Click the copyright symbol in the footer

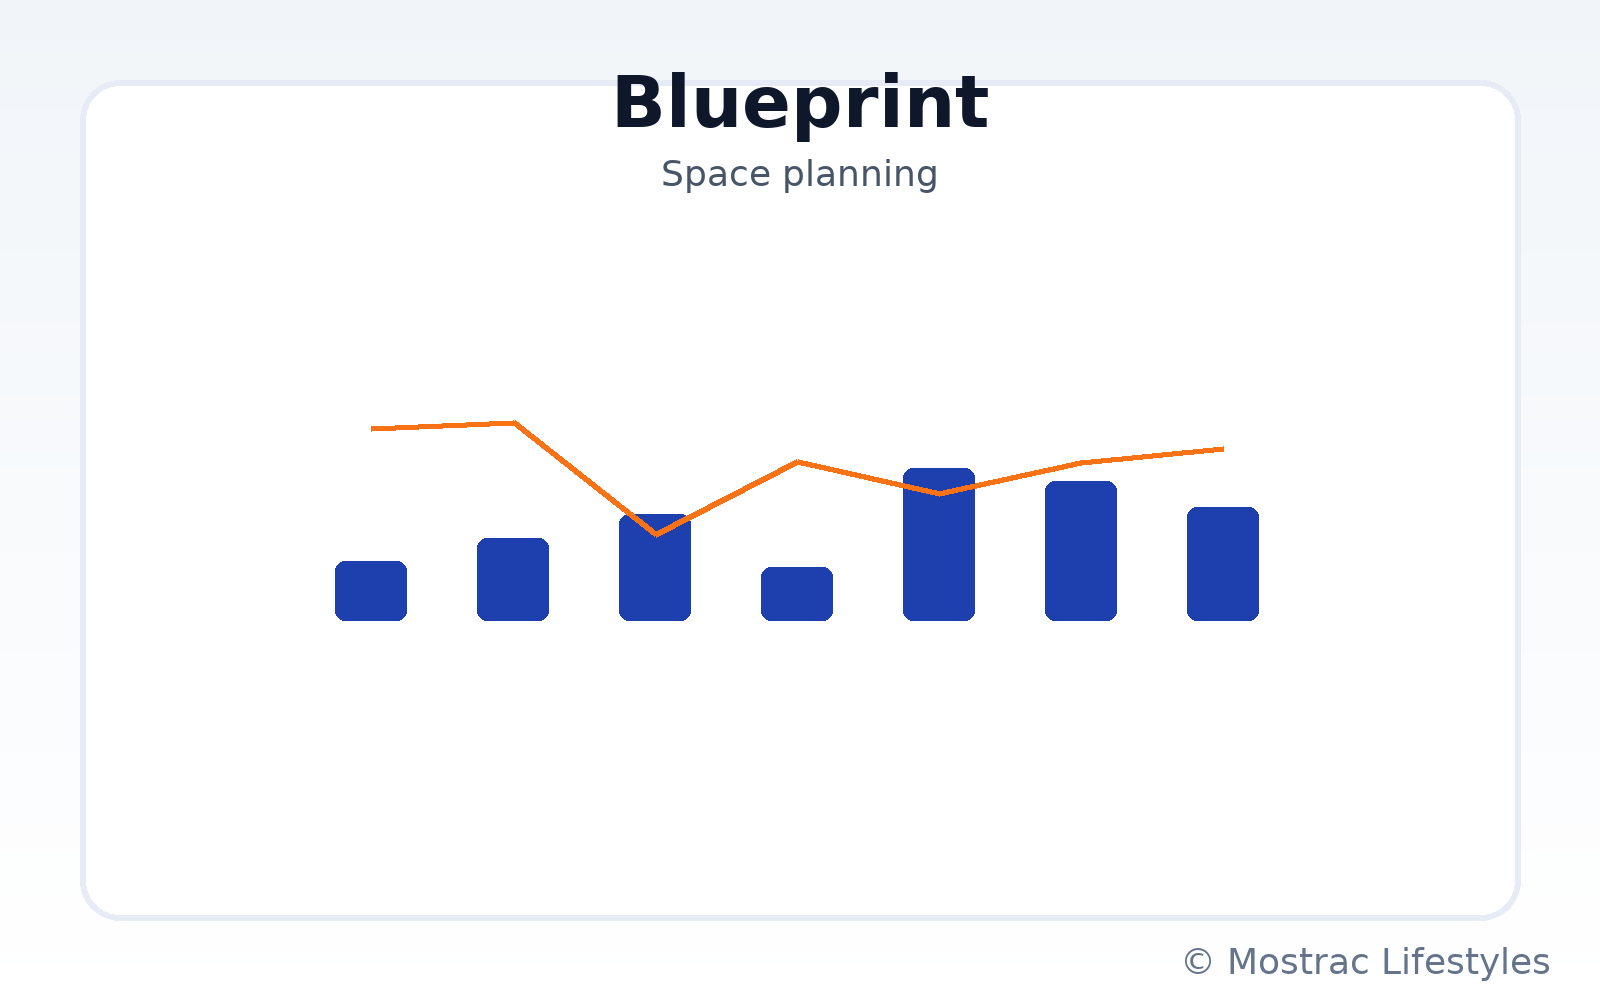coord(1197,962)
